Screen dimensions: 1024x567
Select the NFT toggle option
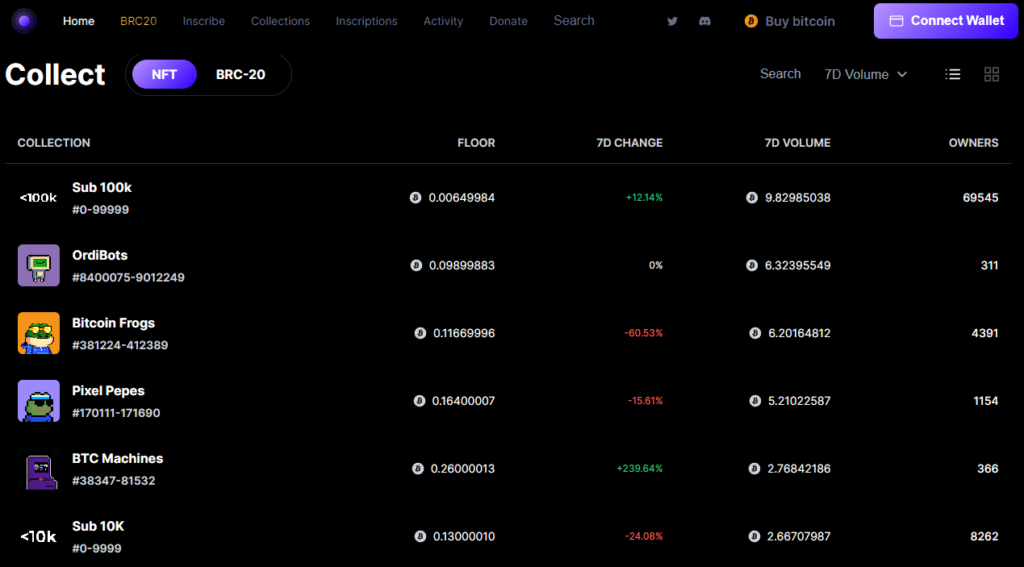(164, 74)
